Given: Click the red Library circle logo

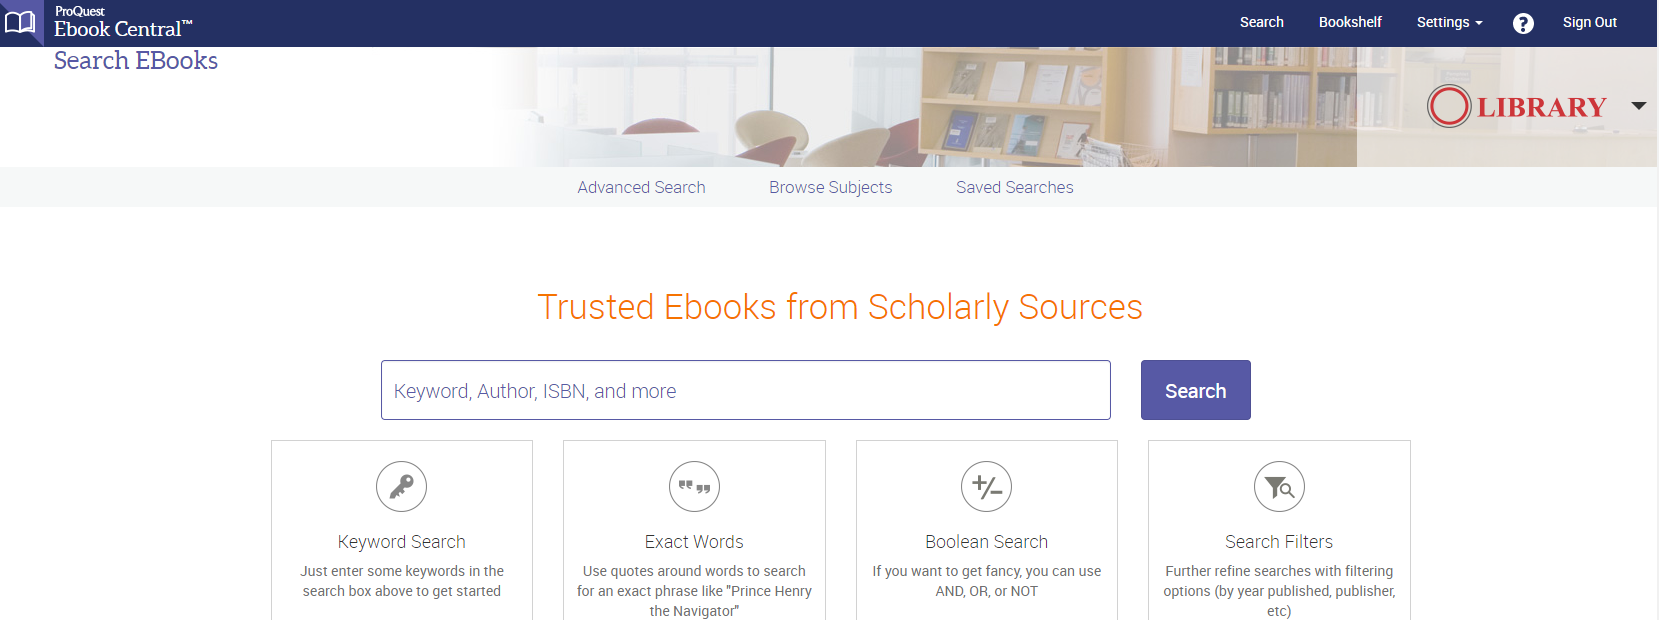Looking at the screenshot, I should point(1449,106).
